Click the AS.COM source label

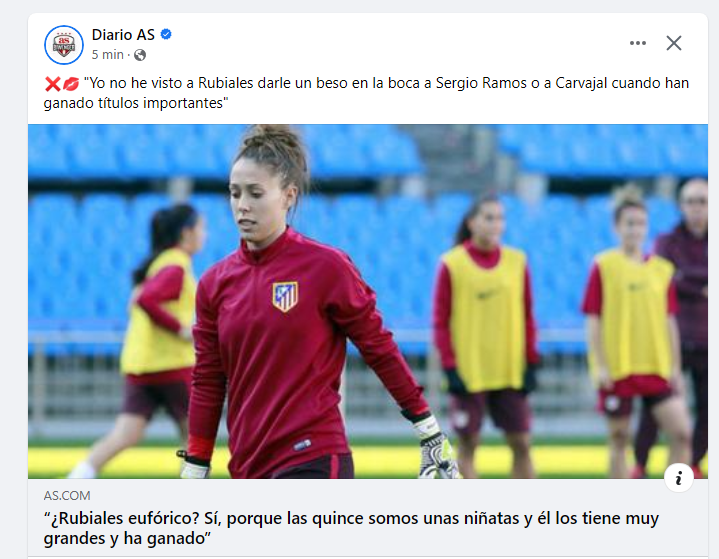coord(67,496)
